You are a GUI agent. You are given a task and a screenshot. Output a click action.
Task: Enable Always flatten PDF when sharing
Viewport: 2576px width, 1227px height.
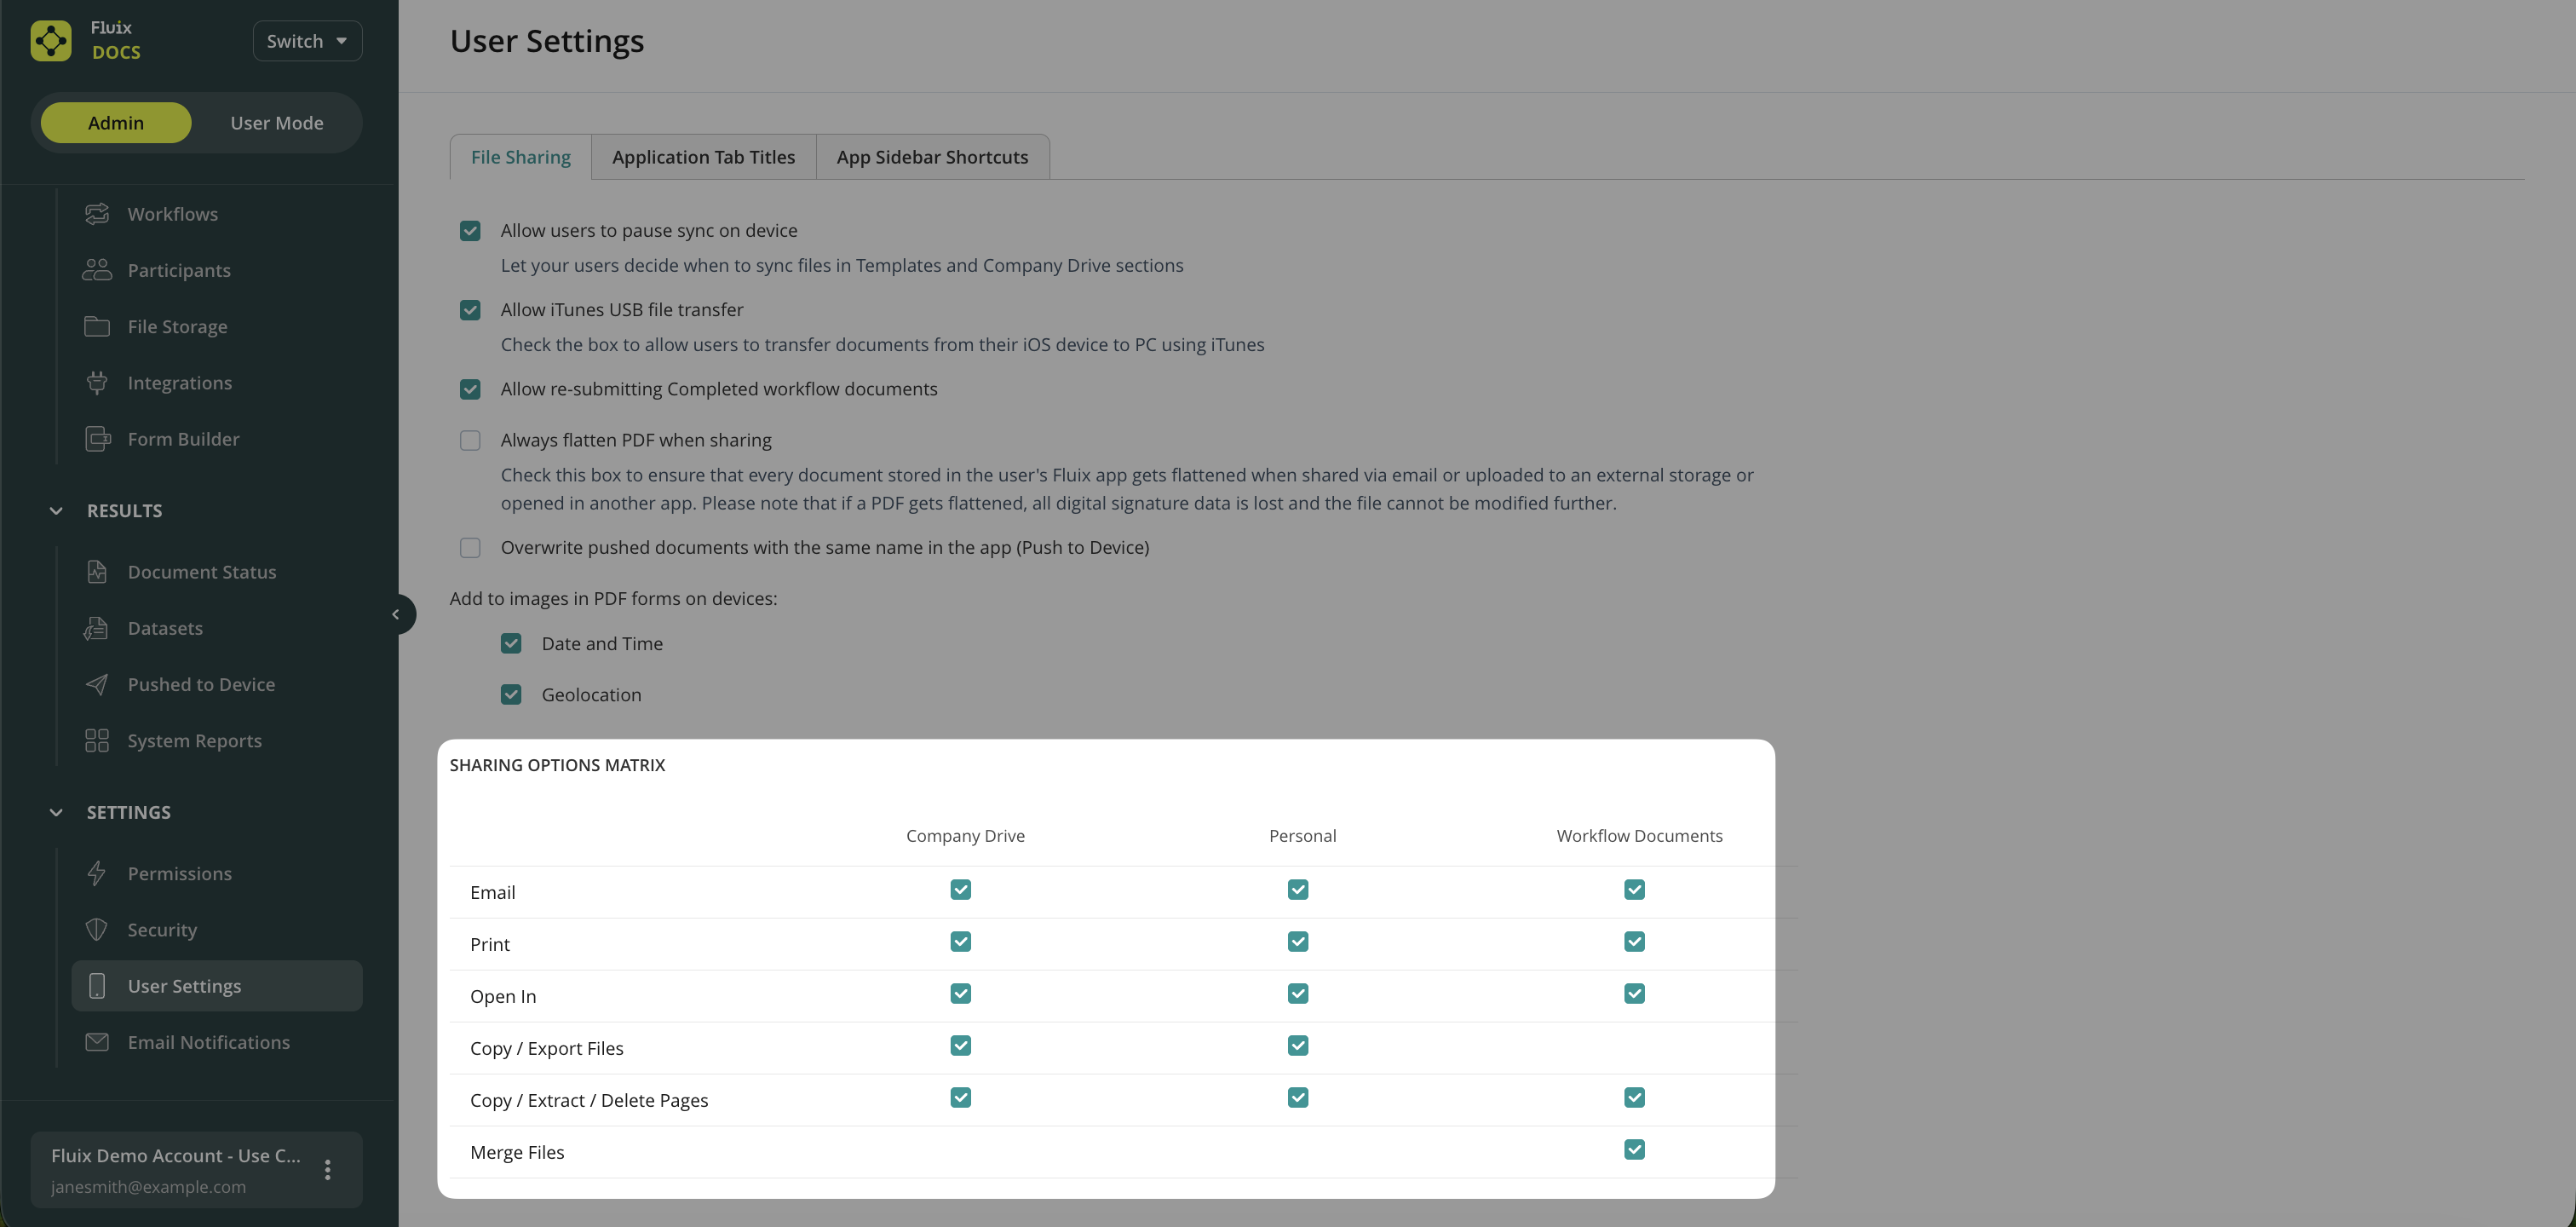coord(470,440)
